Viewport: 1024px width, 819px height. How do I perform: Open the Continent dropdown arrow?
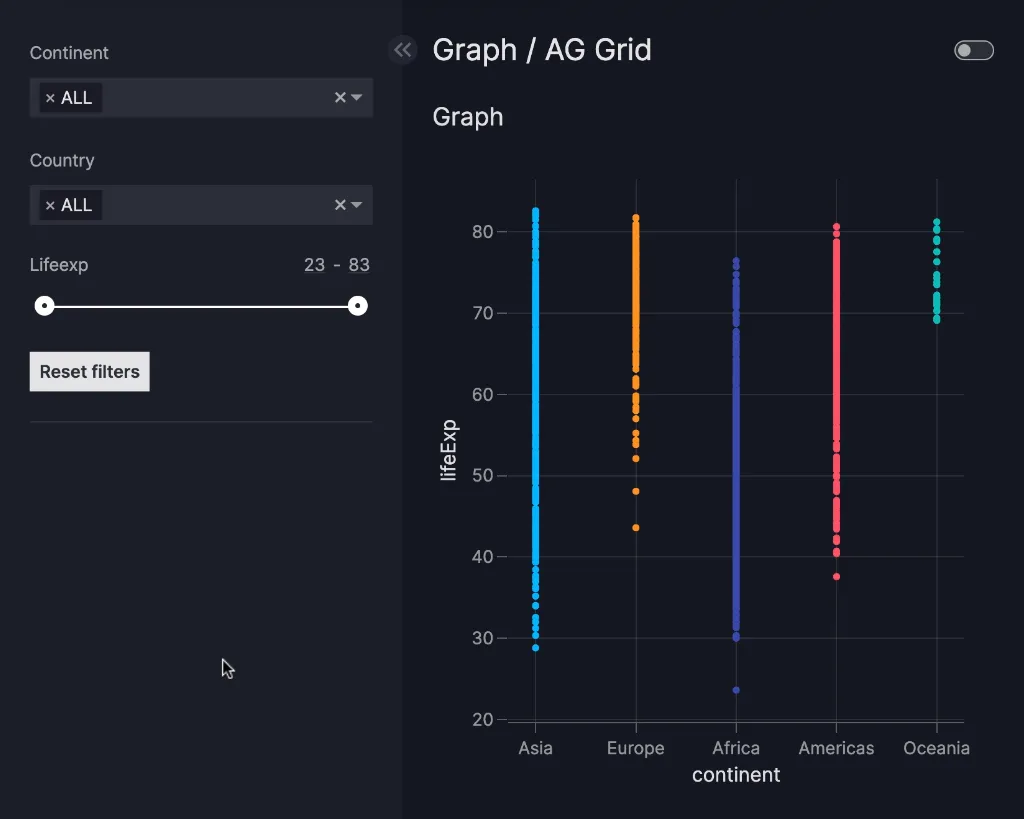pos(357,98)
